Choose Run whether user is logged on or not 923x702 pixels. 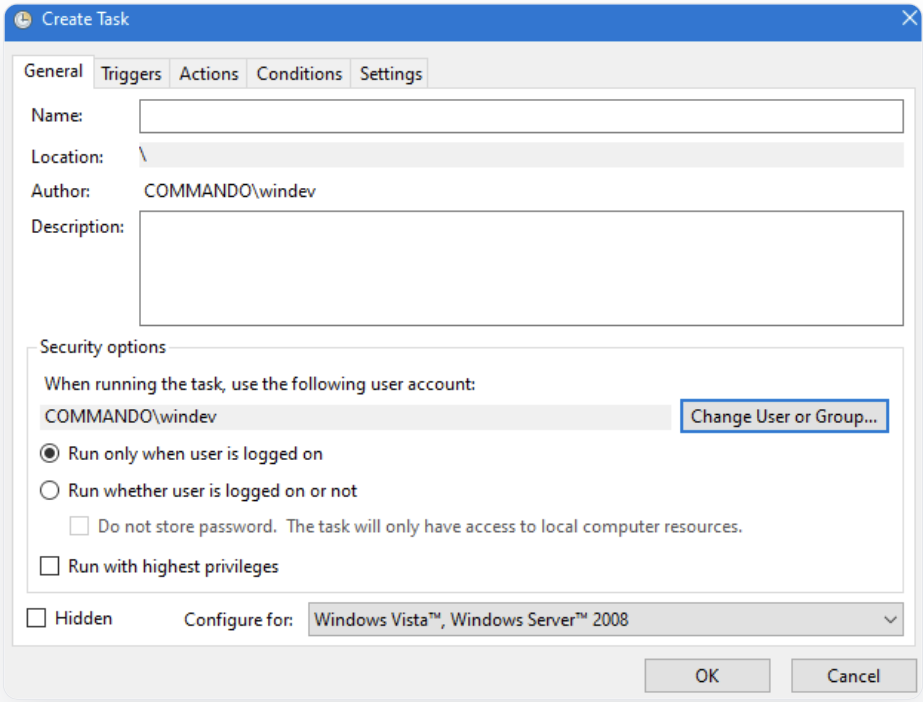tap(50, 491)
